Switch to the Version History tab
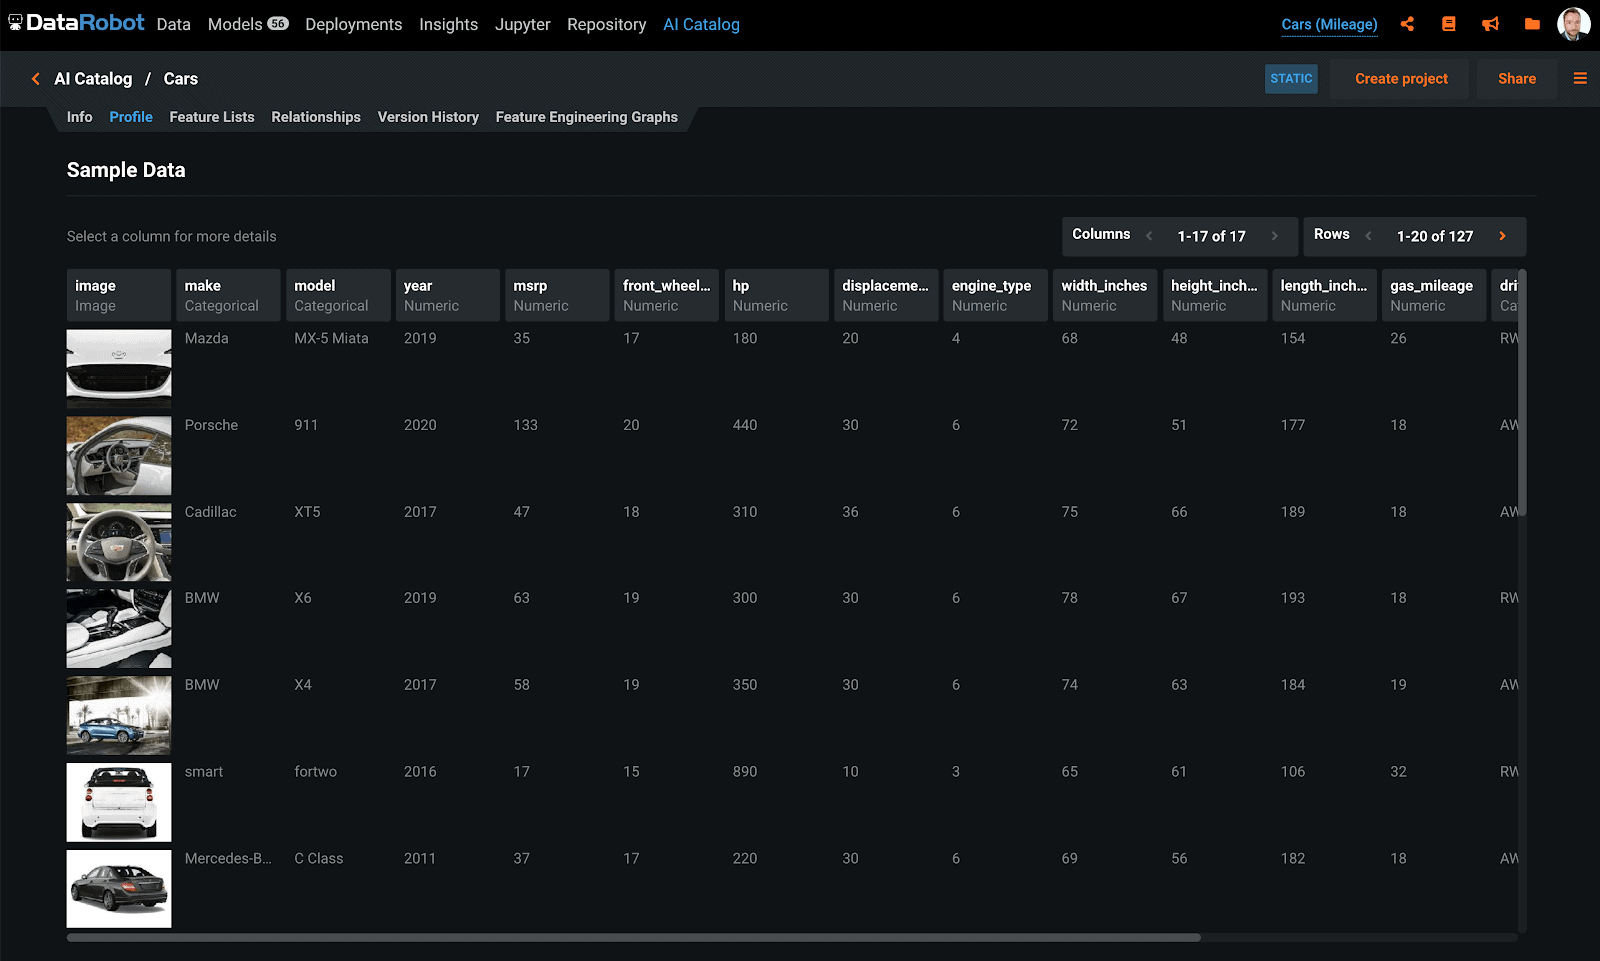 pos(428,117)
